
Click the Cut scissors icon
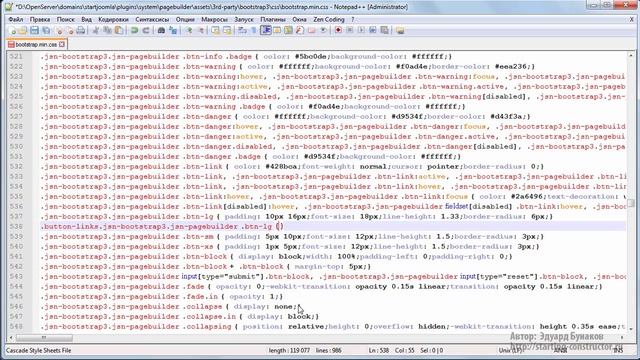point(96,31)
